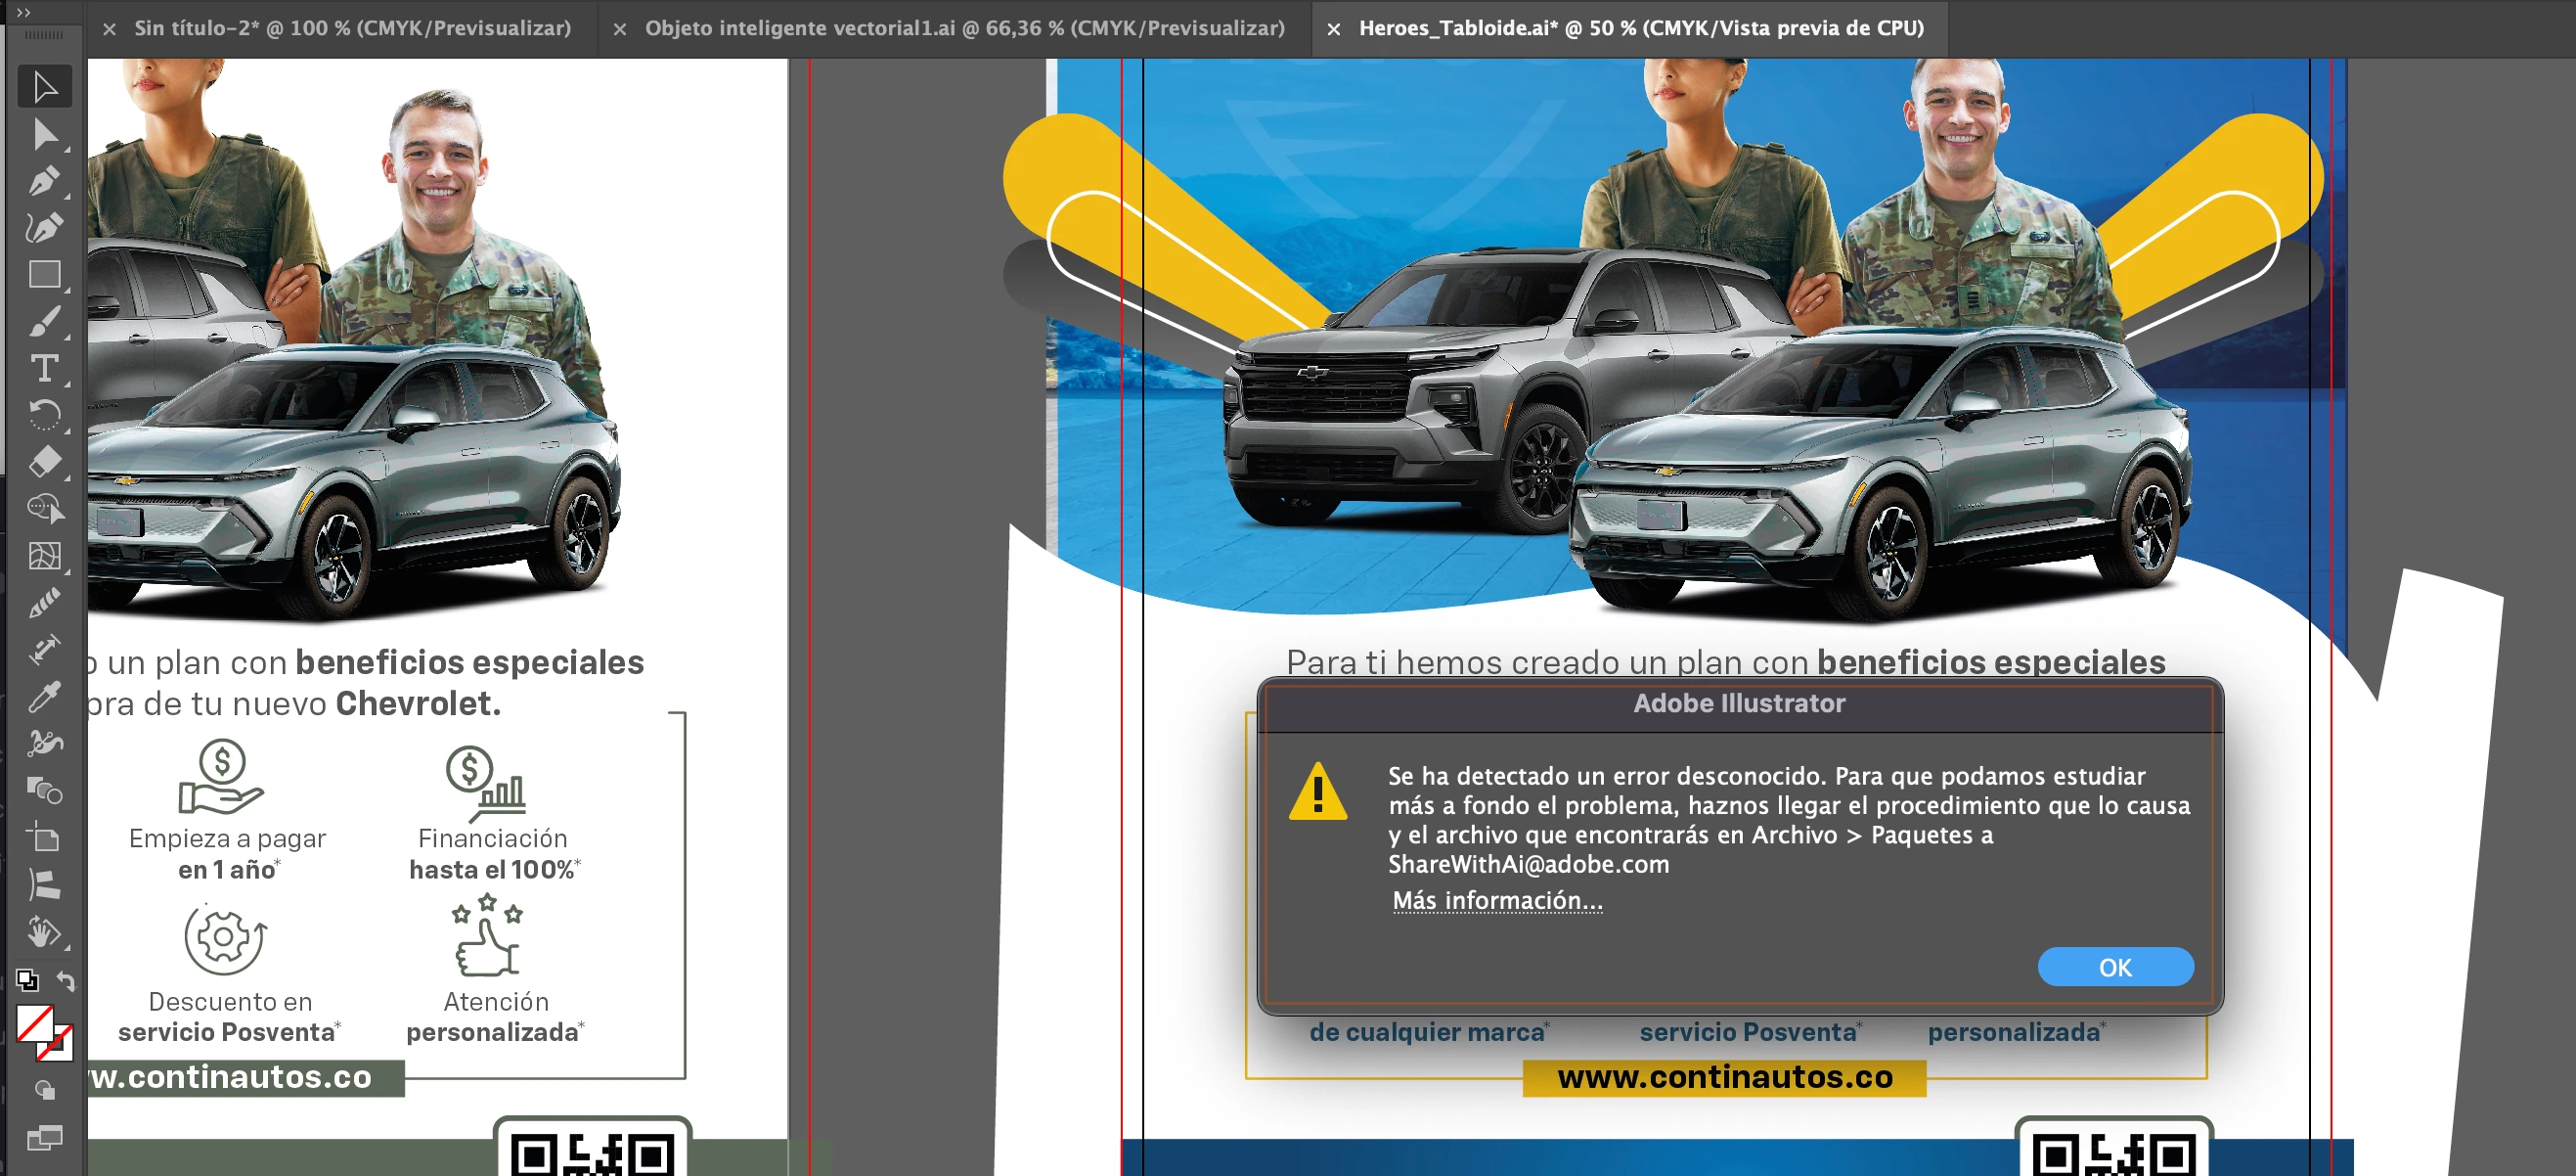Select the Eyedropper tool

click(44, 697)
